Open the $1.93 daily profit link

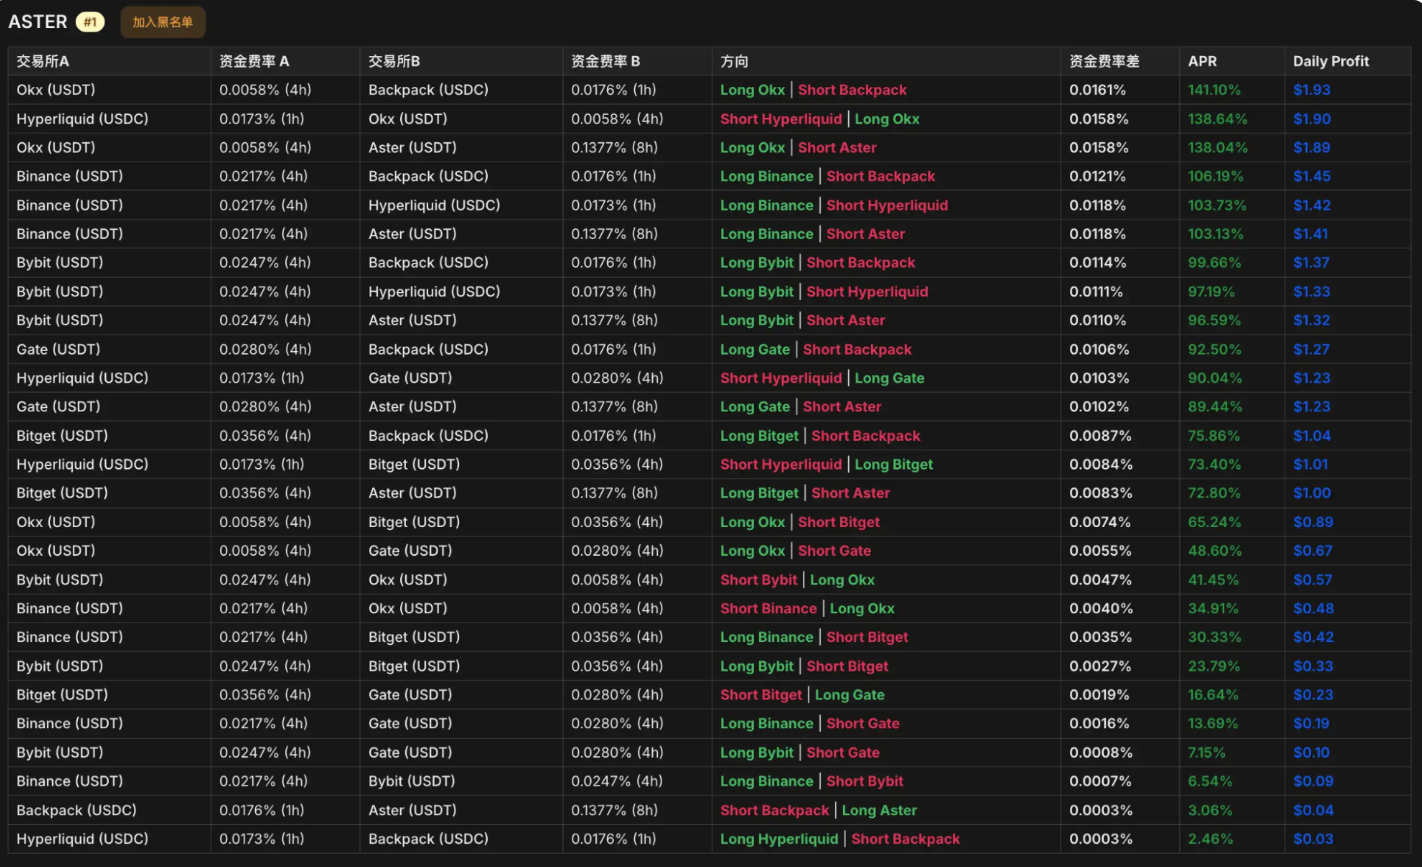point(1312,90)
